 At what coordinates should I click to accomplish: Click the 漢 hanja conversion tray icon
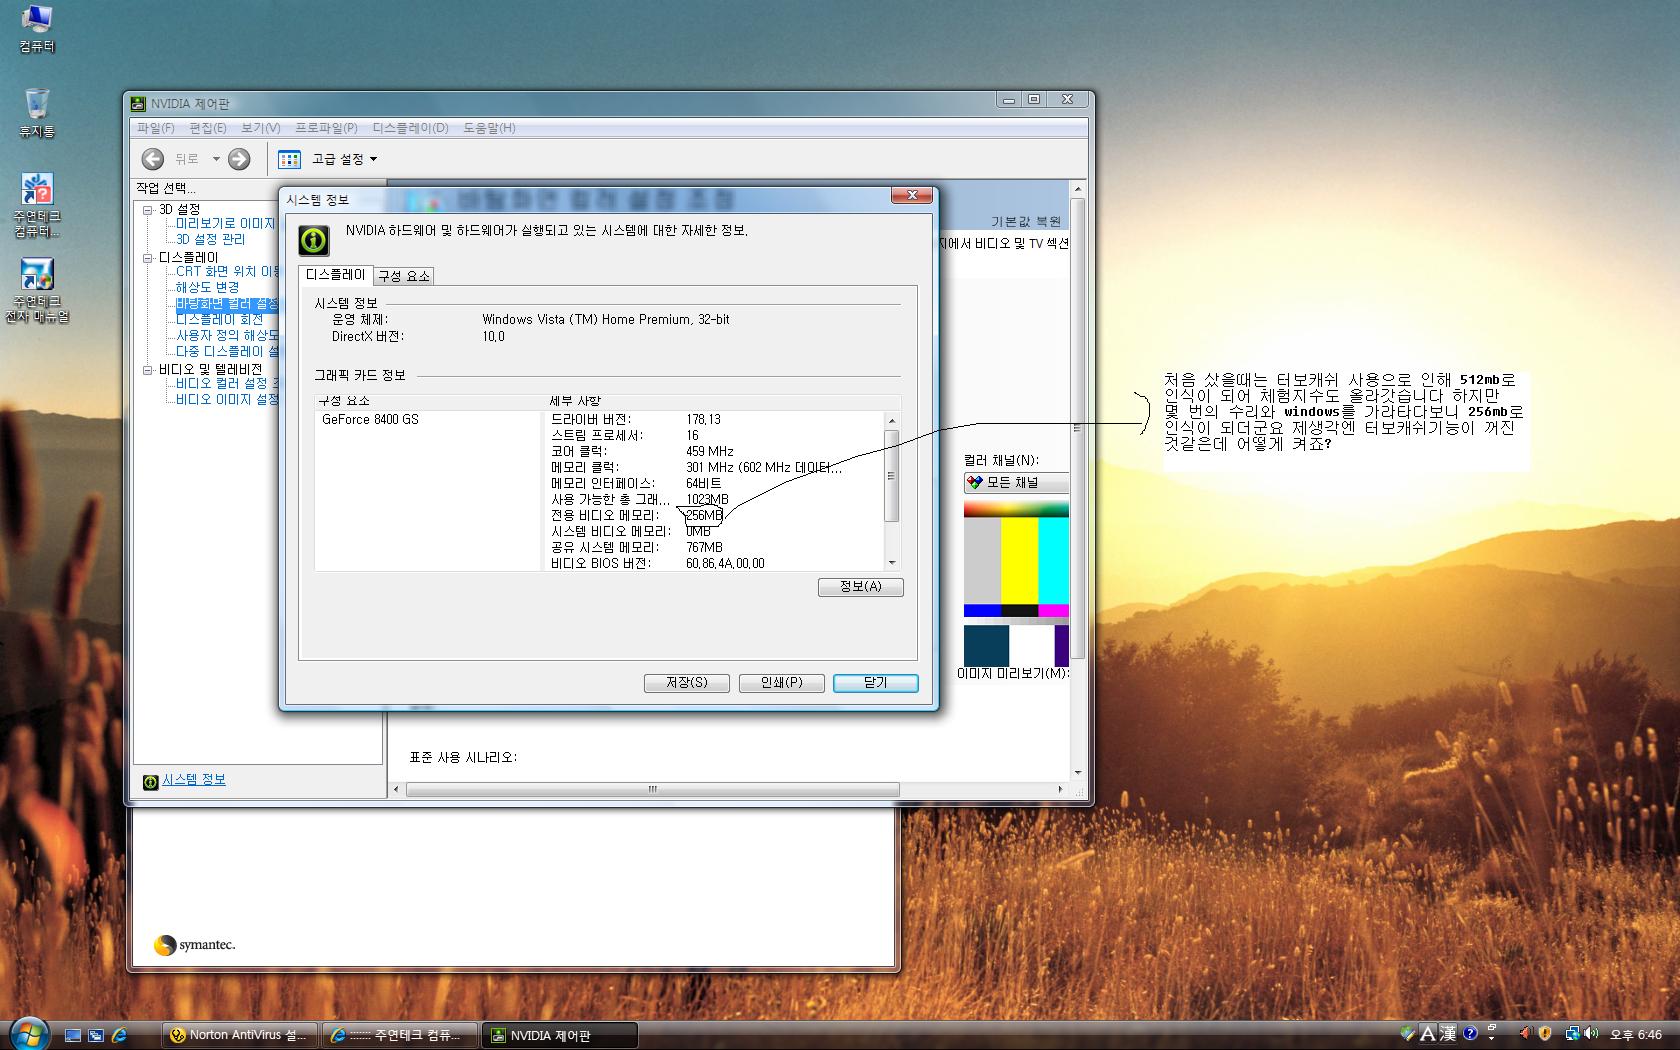click(x=1448, y=1034)
